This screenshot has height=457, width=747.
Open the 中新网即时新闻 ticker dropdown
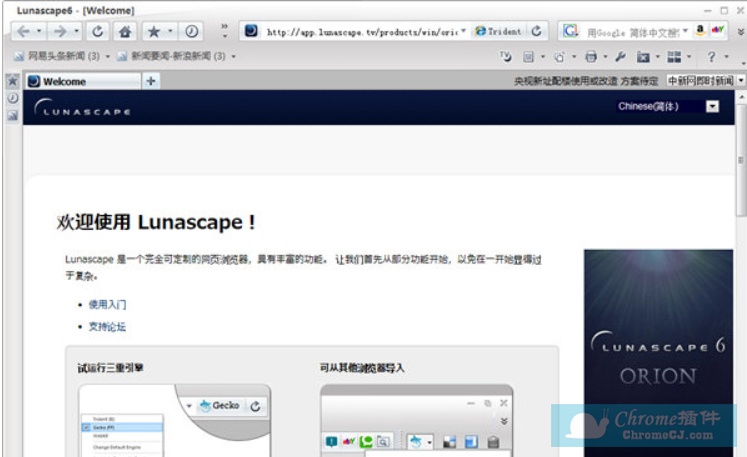[741, 81]
